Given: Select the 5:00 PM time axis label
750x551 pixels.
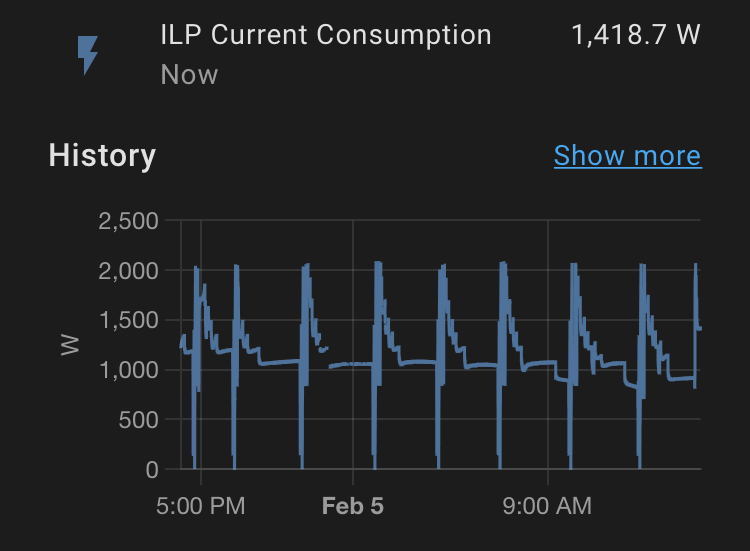Looking at the screenshot, I should point(201,506).
